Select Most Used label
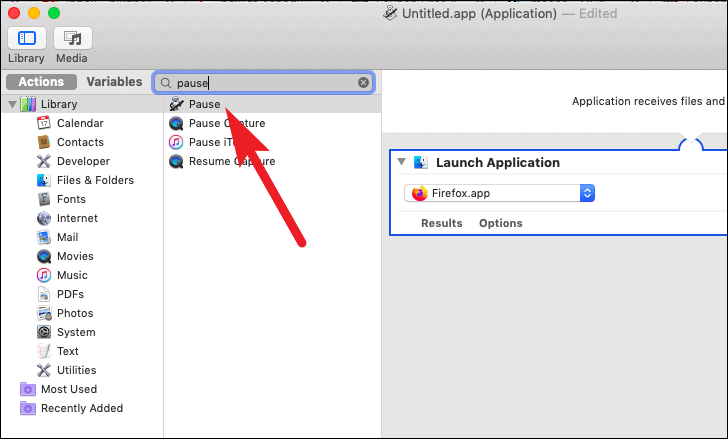The image size is (728, 439). pyautogui.click(x=69, y=389)
